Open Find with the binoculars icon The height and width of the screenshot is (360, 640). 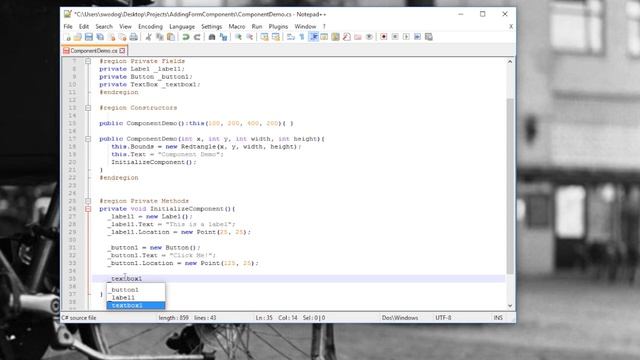click(x=212, y=37)
